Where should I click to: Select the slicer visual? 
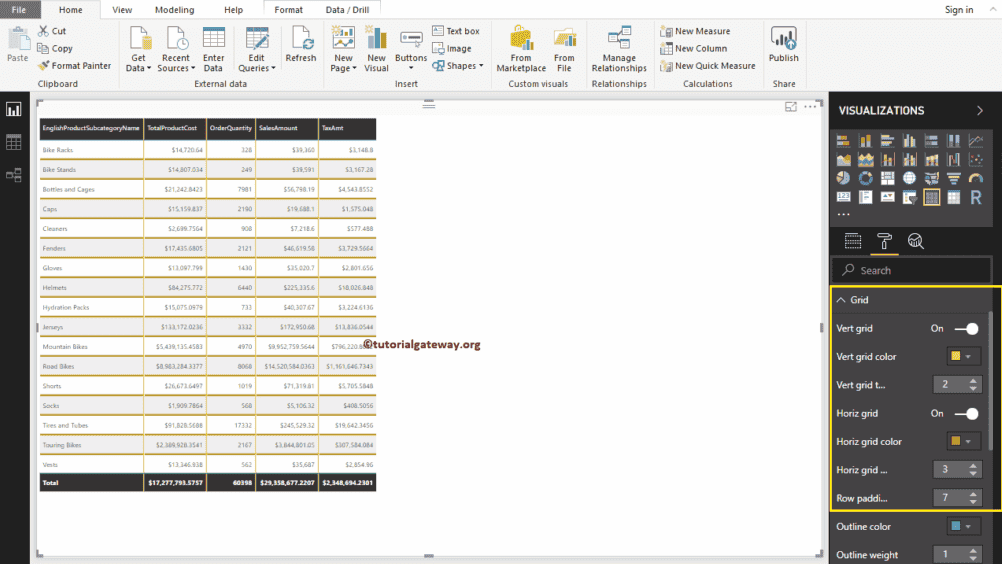[909, 197]
